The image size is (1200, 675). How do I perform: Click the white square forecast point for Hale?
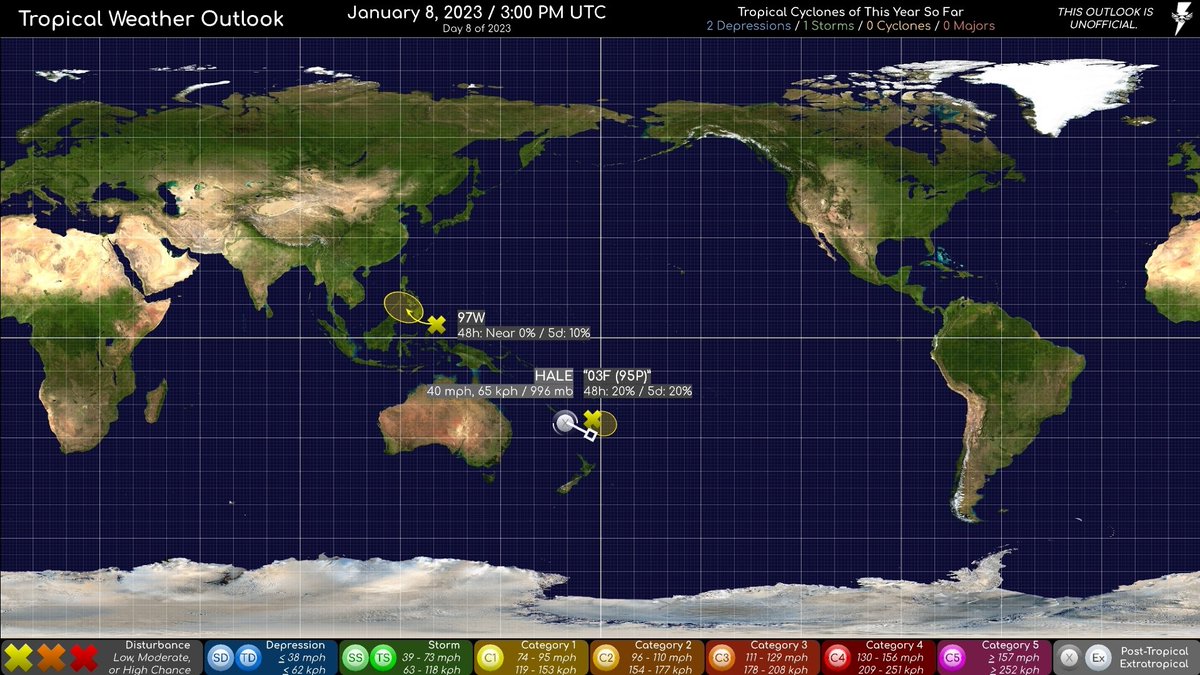click(590, 434)
